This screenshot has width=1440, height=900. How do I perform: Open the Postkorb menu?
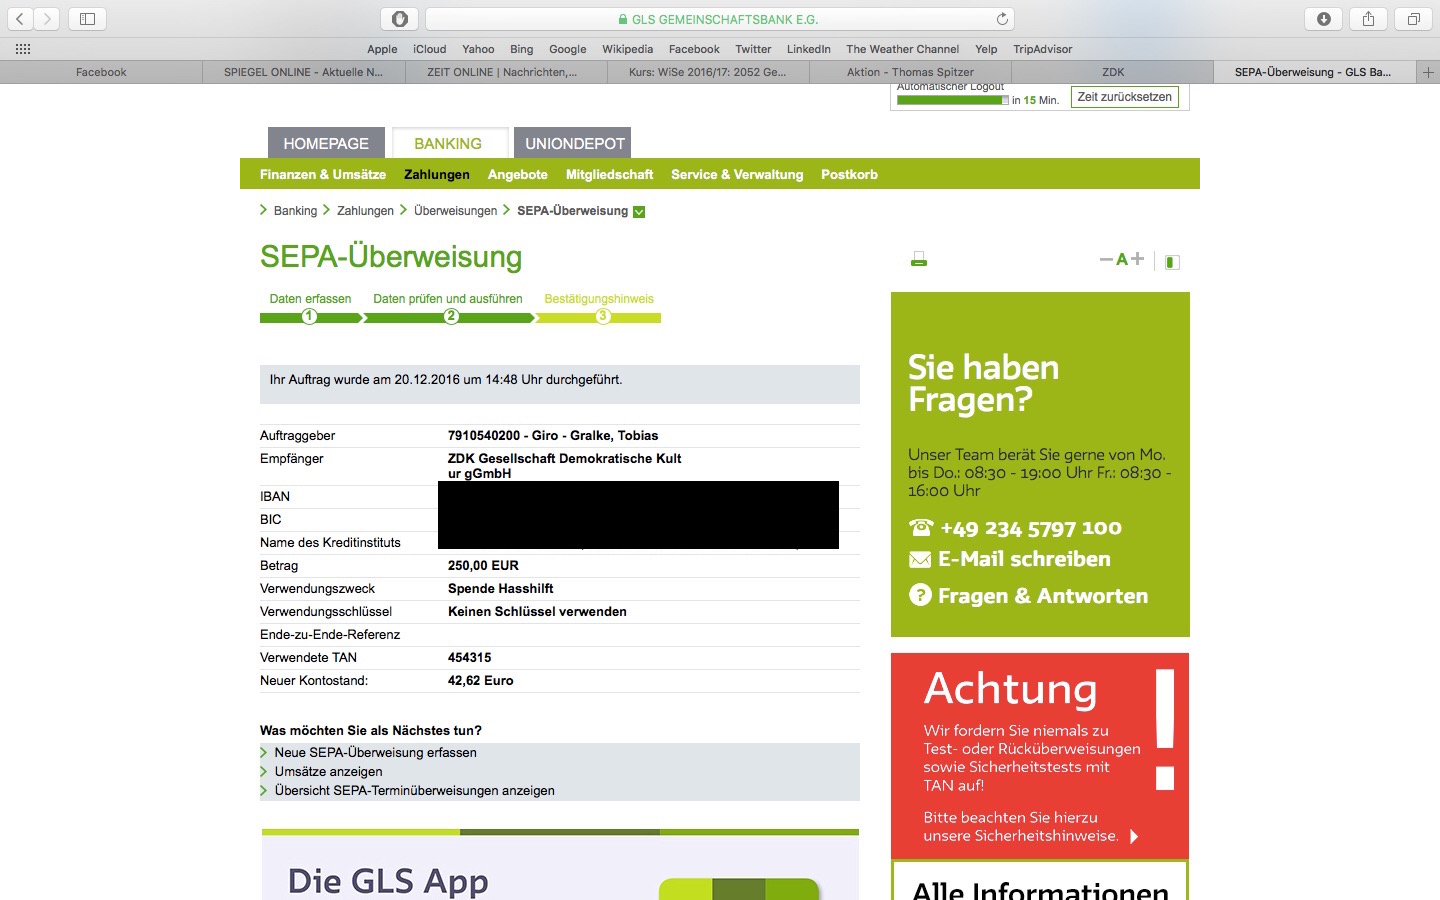pos(849,174)
